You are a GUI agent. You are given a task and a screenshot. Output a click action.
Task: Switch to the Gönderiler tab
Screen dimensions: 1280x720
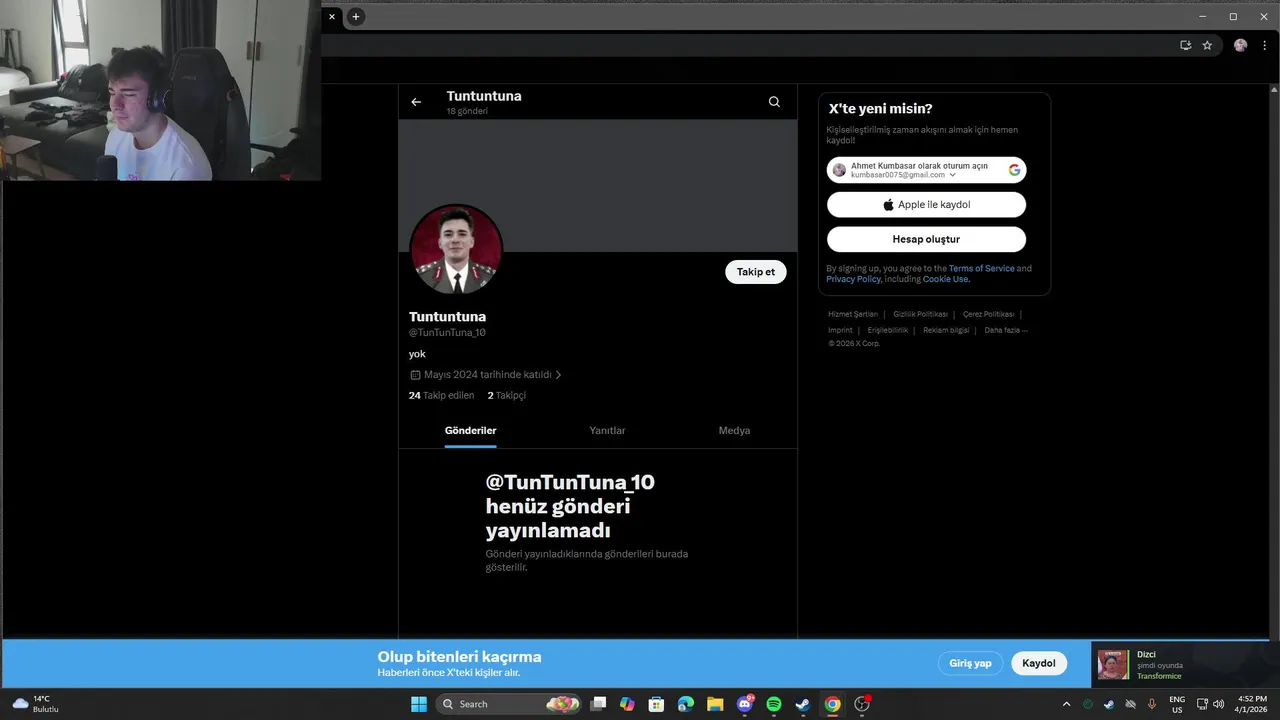(x=470, y=431)
